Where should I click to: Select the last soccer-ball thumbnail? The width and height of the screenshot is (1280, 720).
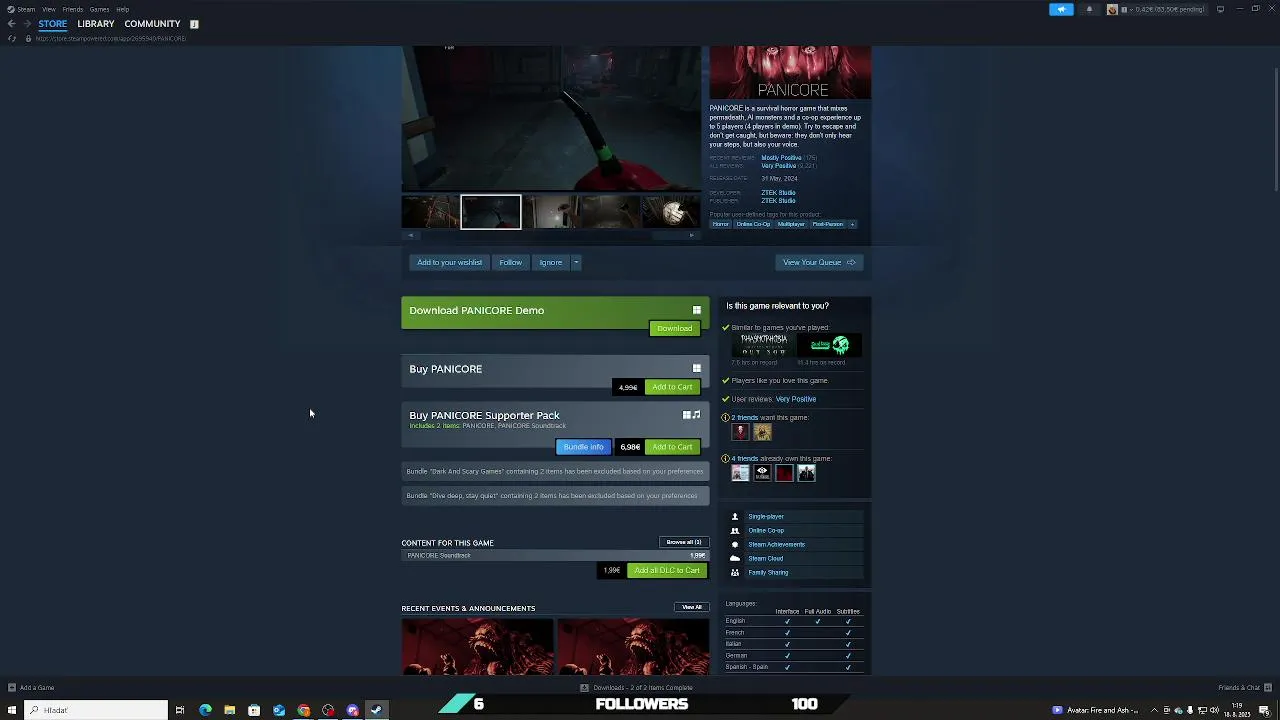click(670, 212)
